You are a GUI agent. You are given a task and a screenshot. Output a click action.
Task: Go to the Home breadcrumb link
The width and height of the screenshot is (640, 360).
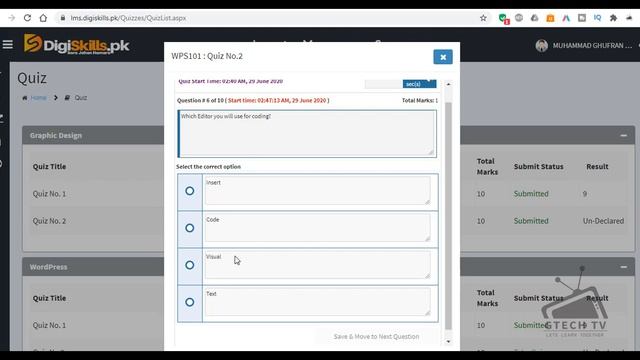(38, 98)
